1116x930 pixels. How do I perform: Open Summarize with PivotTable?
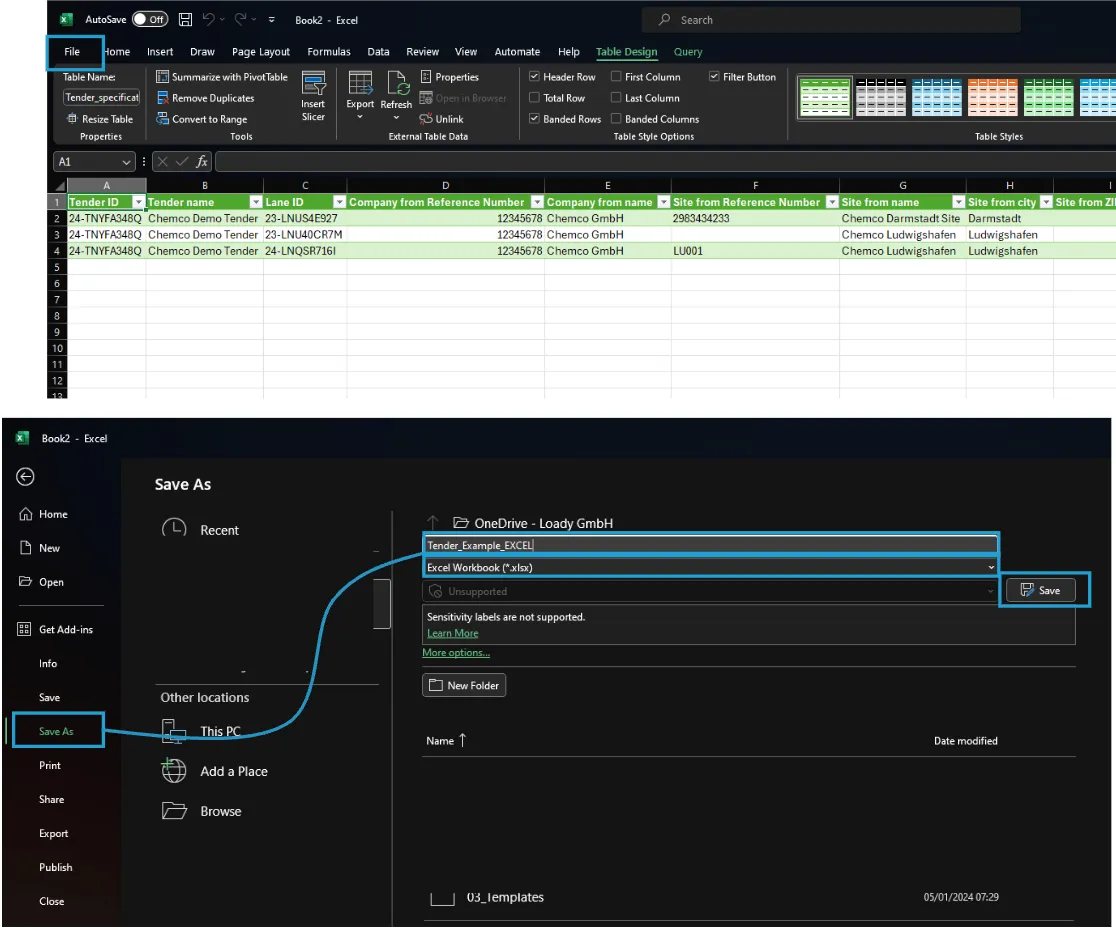tap(222, 77)
